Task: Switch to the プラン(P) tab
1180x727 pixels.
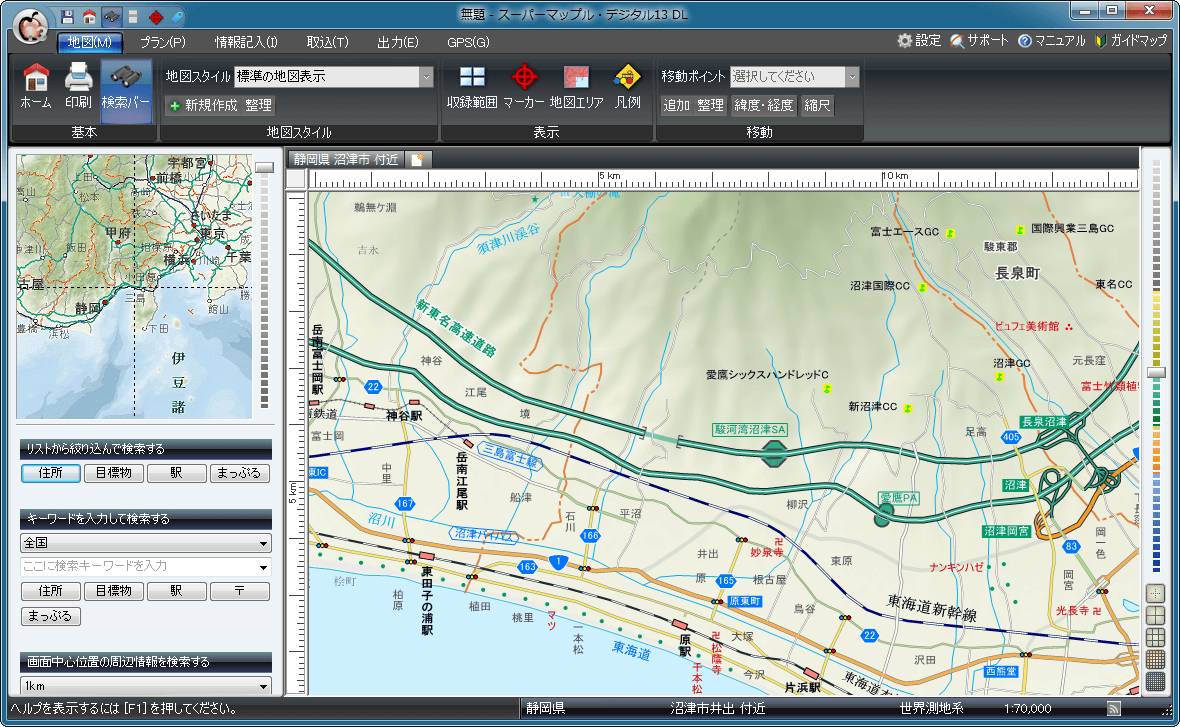Action: click(163, 42)
